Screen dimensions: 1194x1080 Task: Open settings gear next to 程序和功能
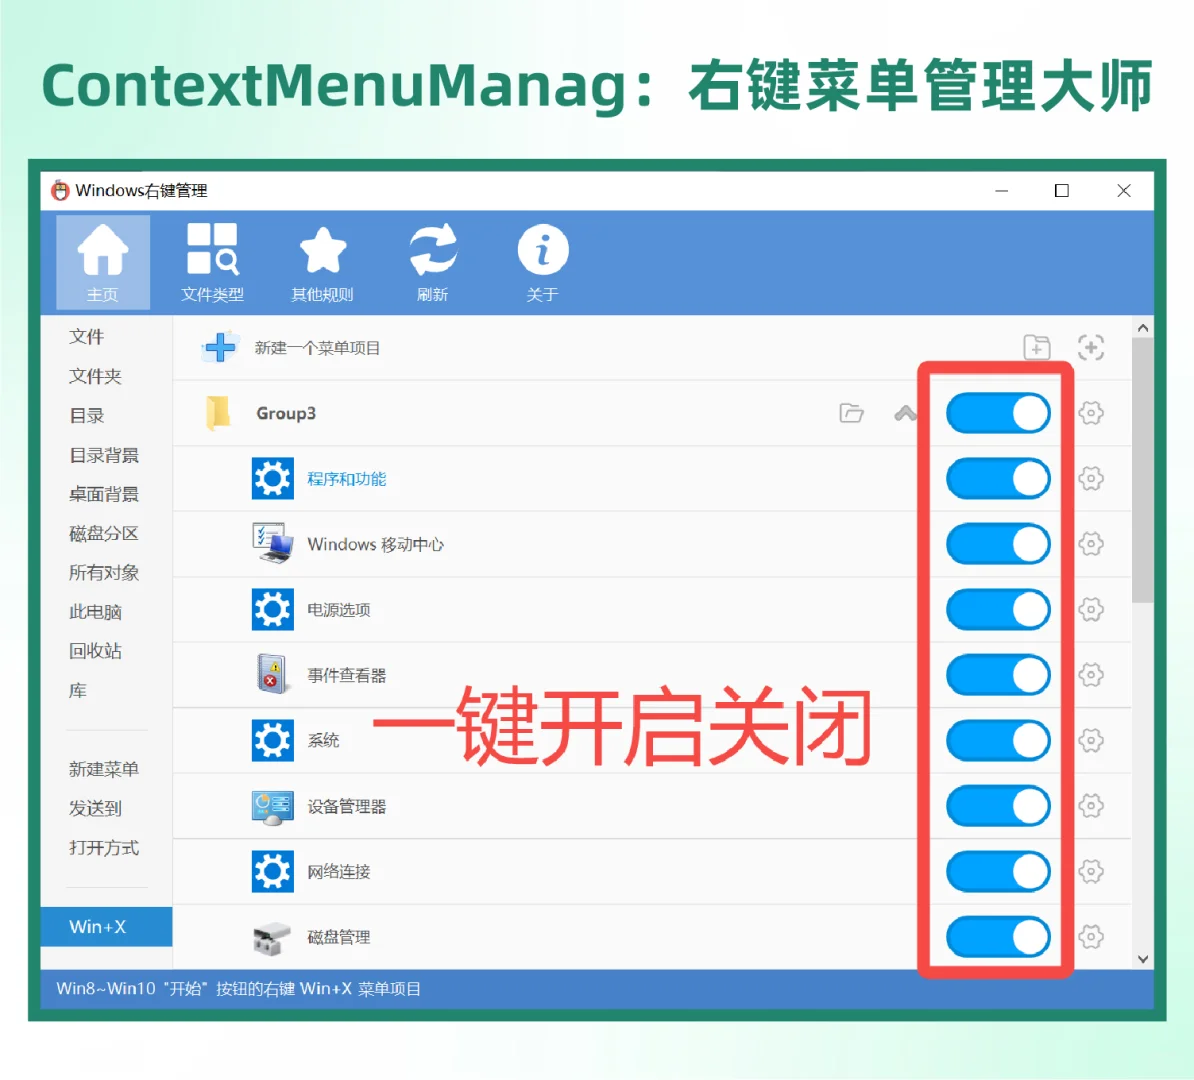(x=1091, y=478)
